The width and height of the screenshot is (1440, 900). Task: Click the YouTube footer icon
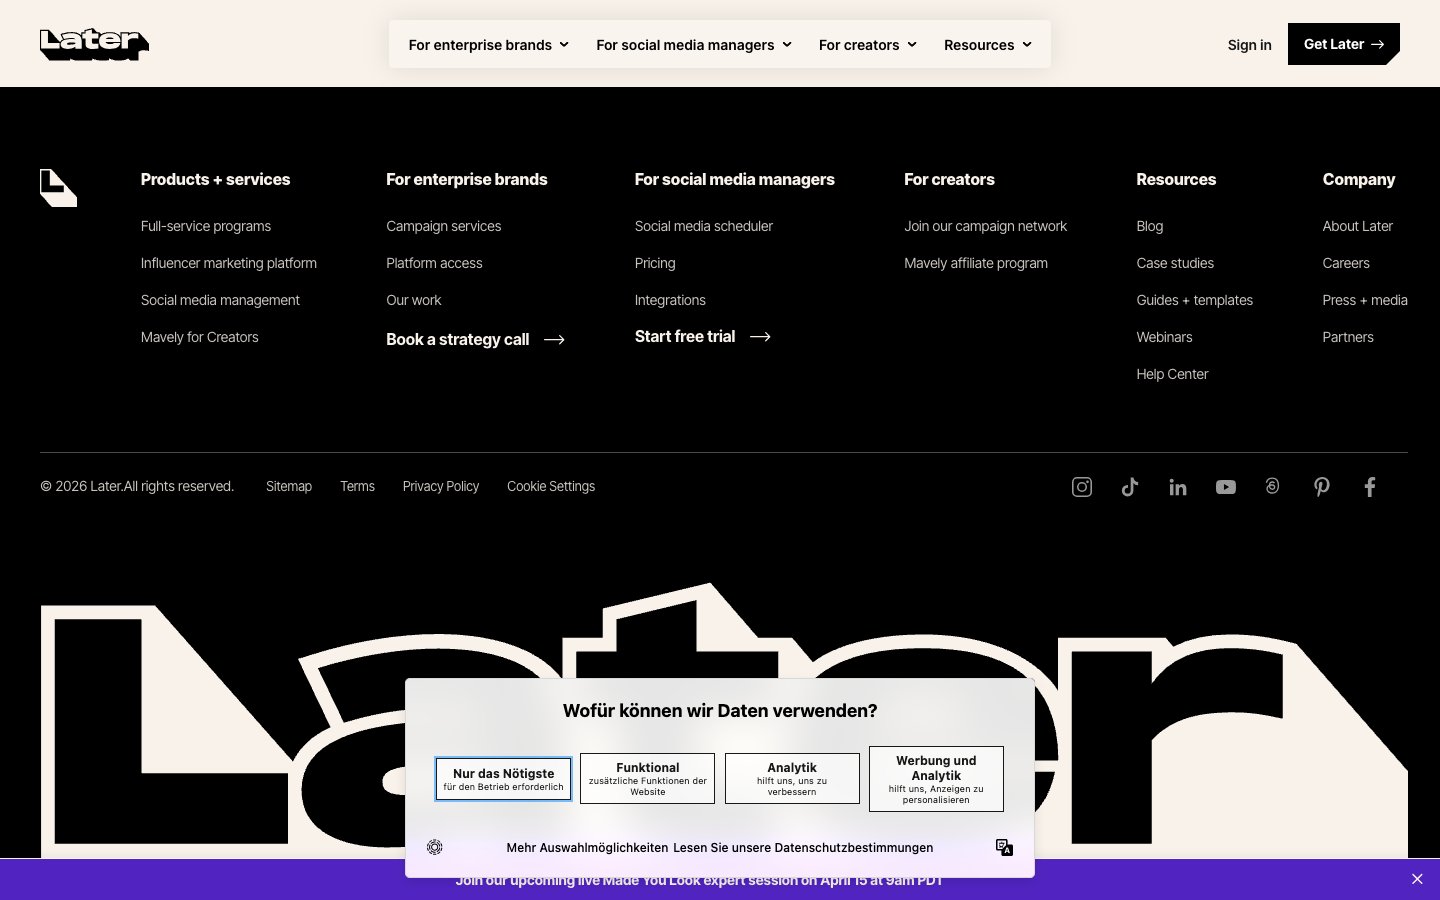pos(1225,487)
